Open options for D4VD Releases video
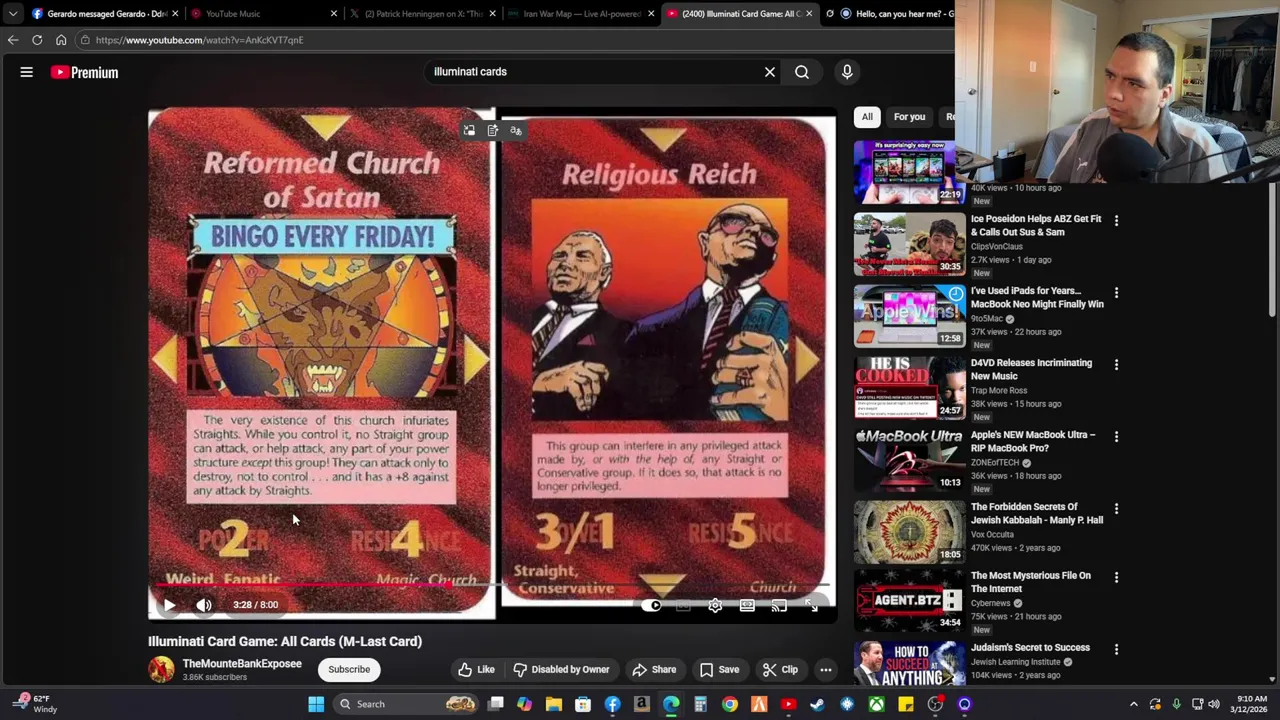 1116,364
